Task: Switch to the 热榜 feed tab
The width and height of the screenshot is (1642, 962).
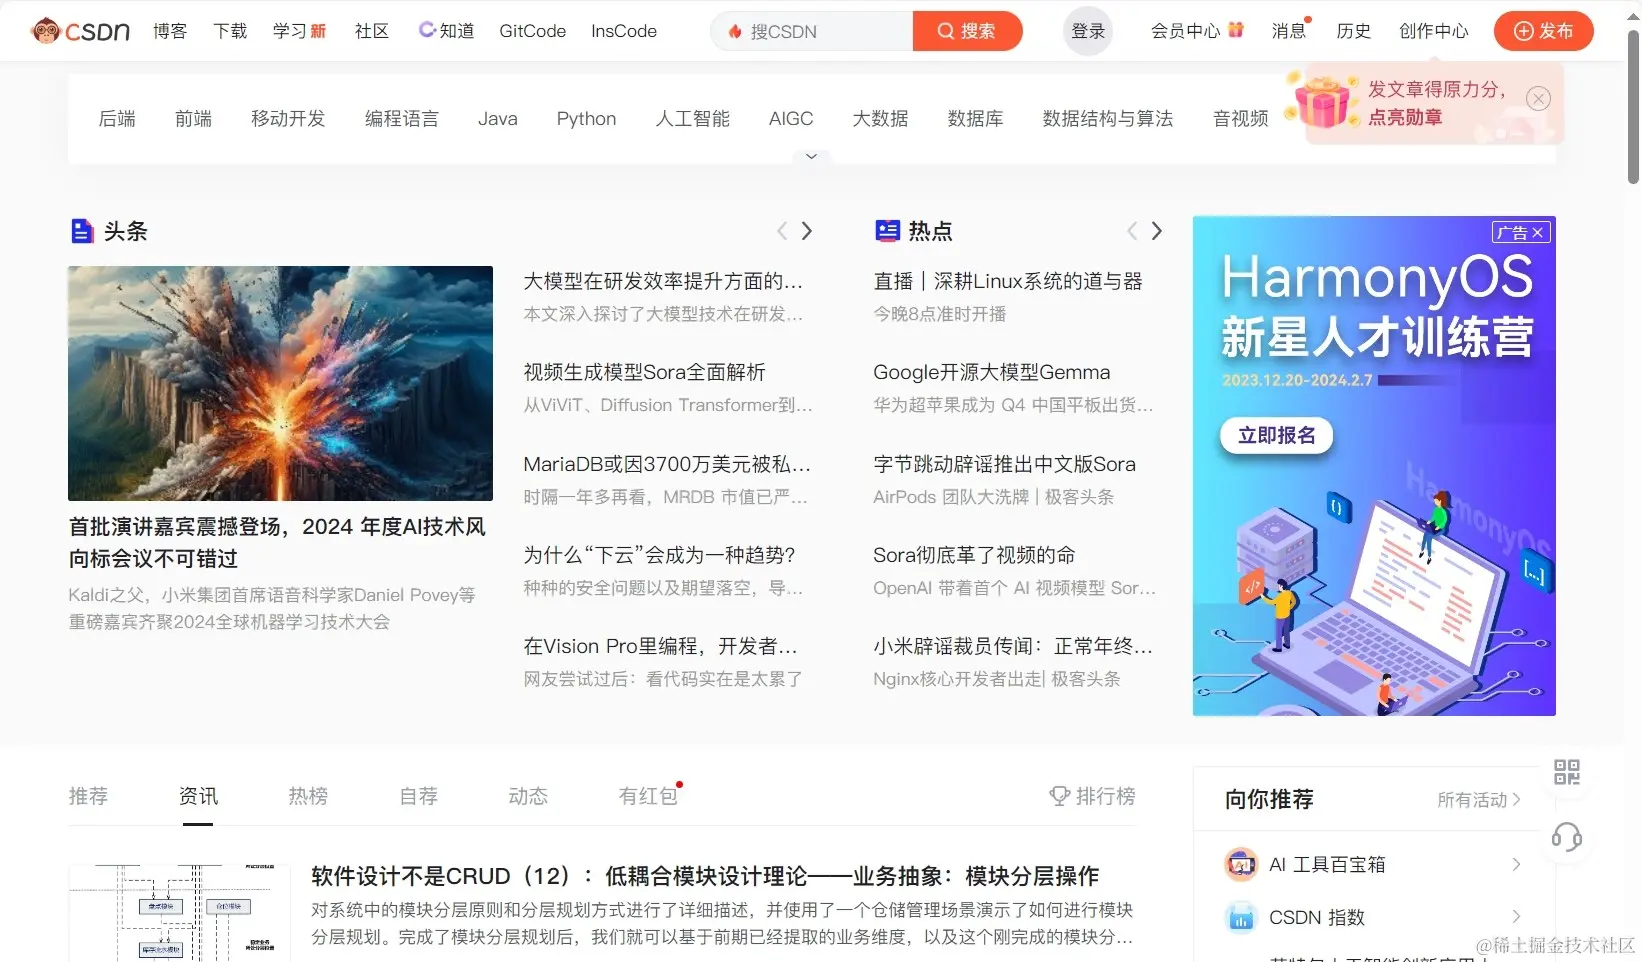Action: point(308,796)
